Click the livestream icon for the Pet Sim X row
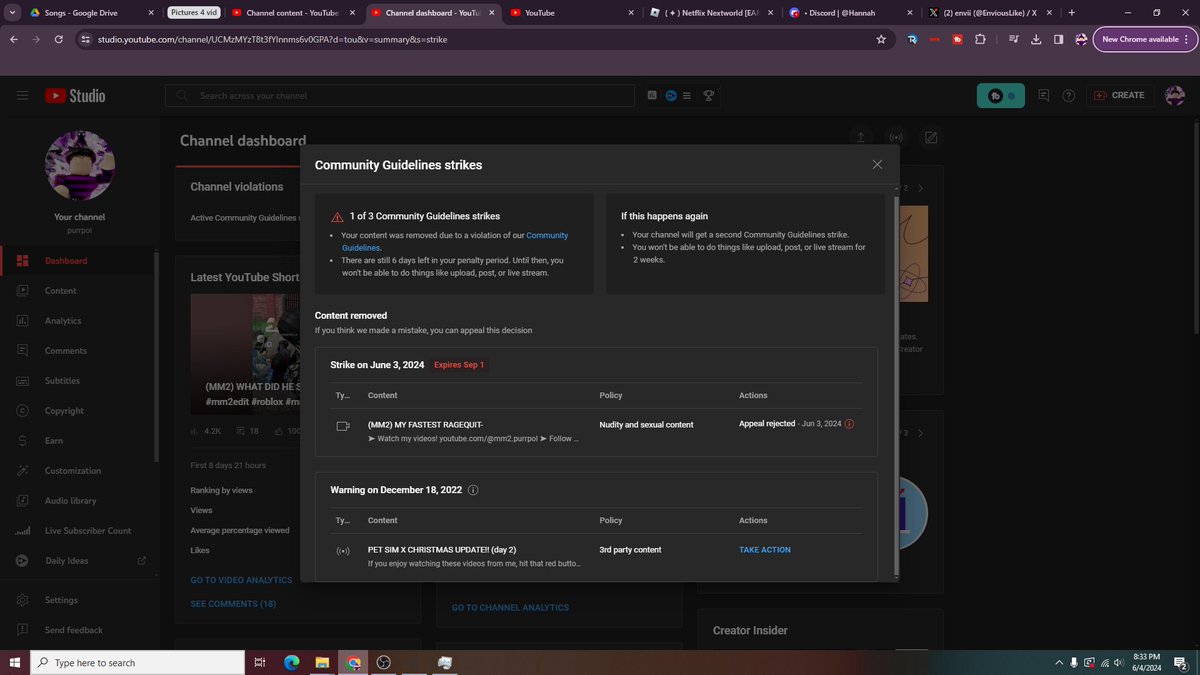This screenshot has height=675, width=1200. (x=343, y=551)
